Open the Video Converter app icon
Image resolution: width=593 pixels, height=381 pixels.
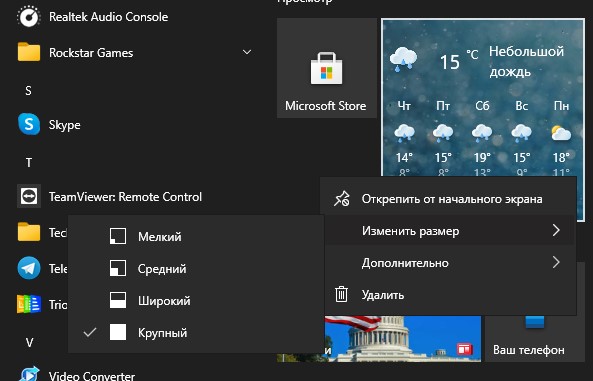[29, 374]
